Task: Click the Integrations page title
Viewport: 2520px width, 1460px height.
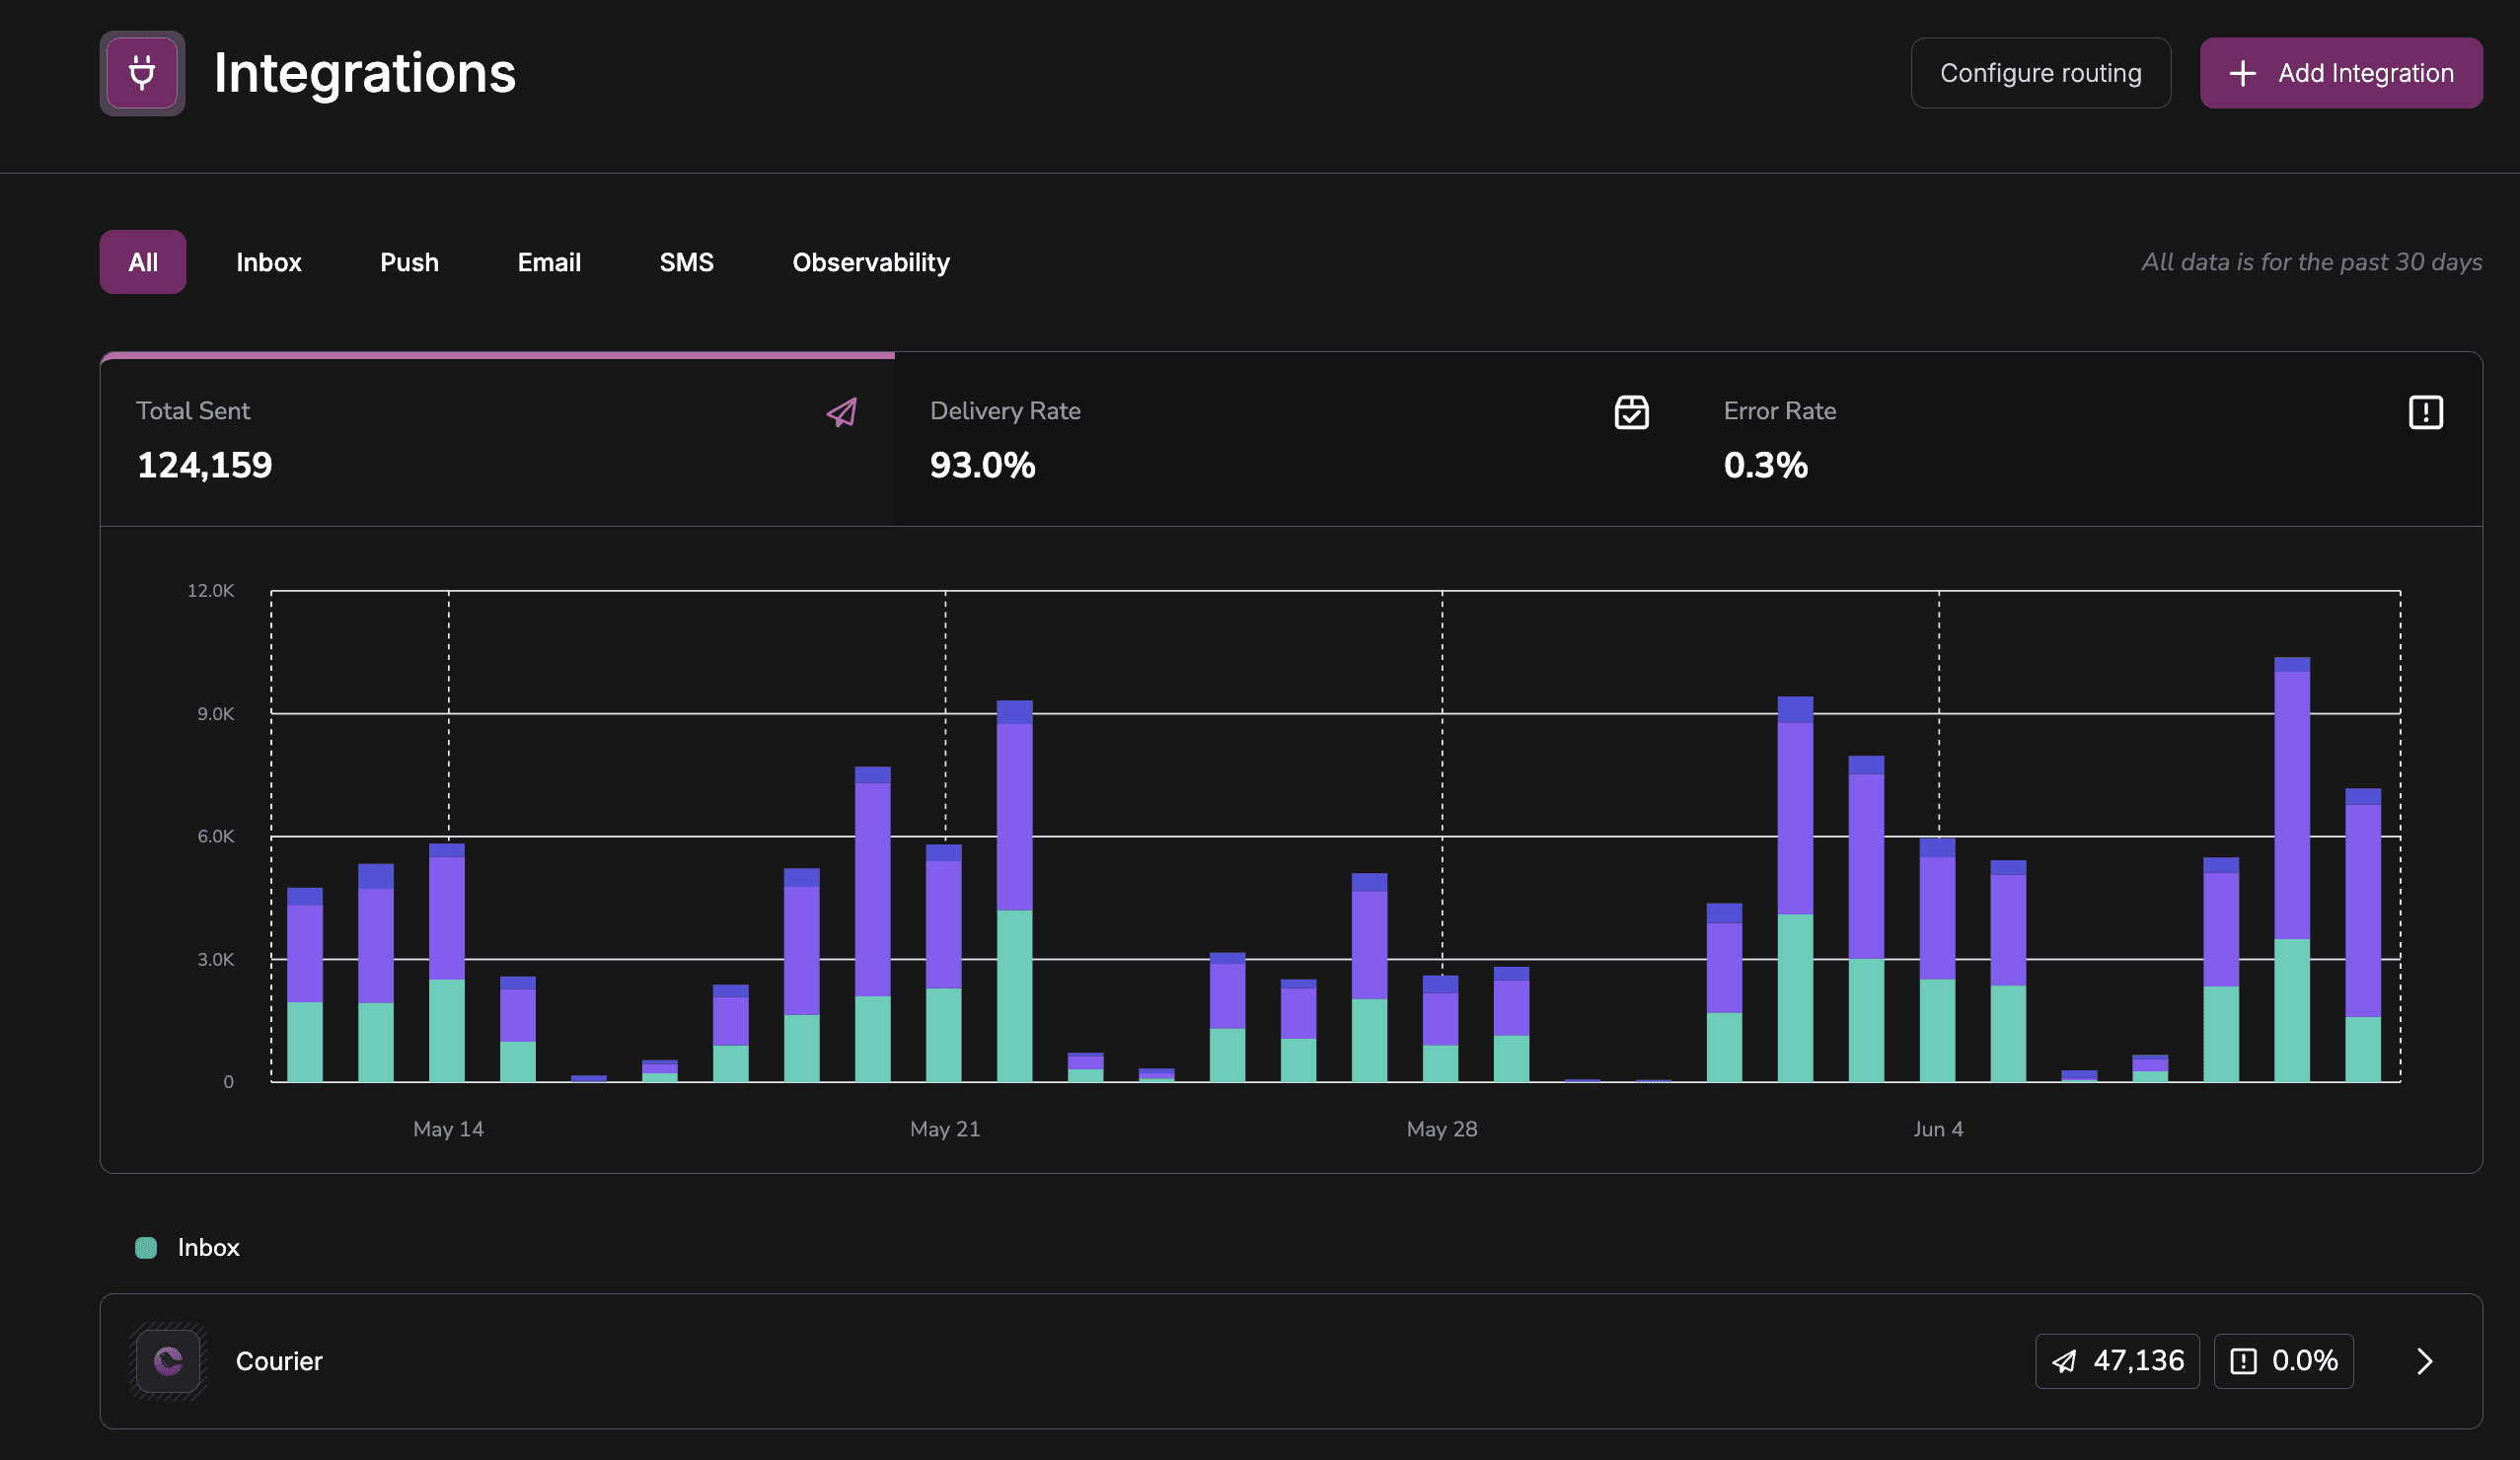Action: click(364, 73)
